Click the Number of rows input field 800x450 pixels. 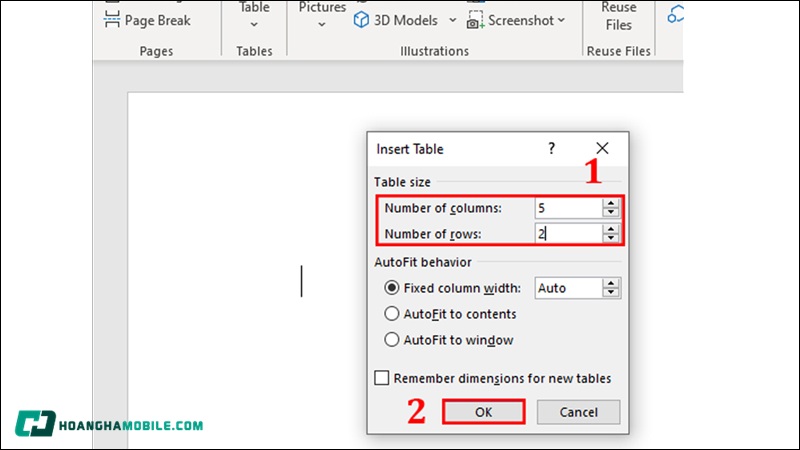tap(568, 234)
